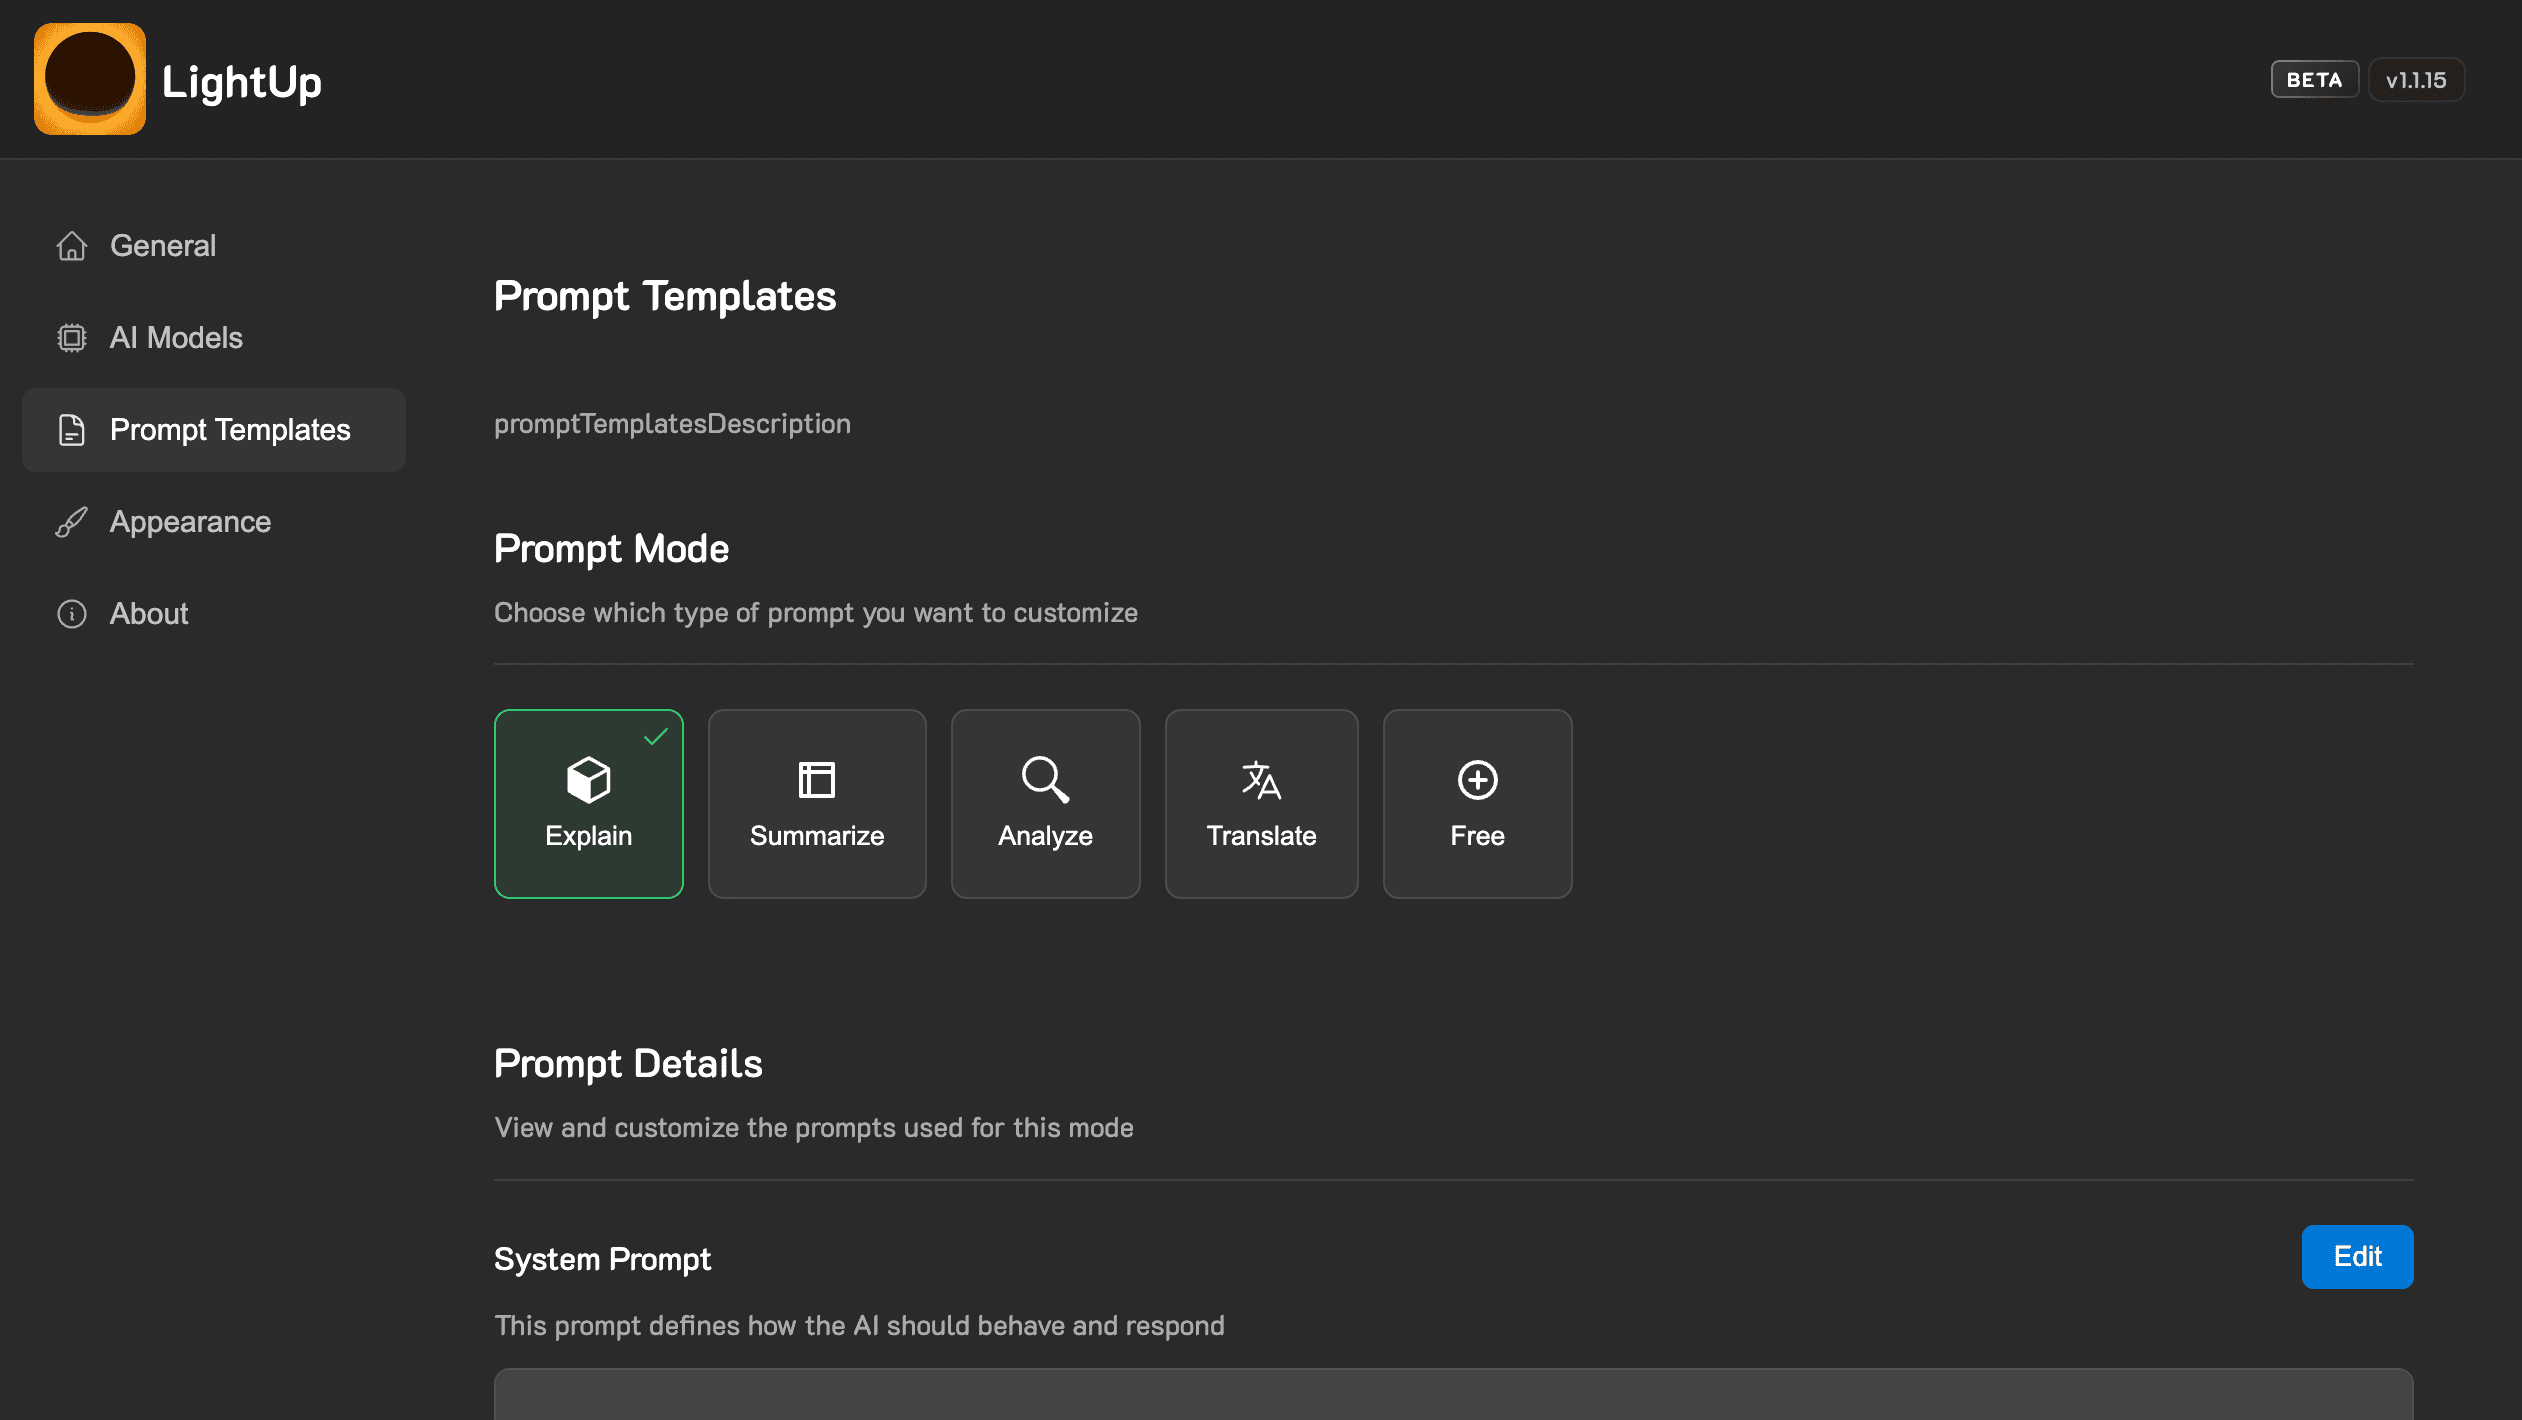Open Appearance settings
2522x1420 pixels.
(x=190, y=521)
